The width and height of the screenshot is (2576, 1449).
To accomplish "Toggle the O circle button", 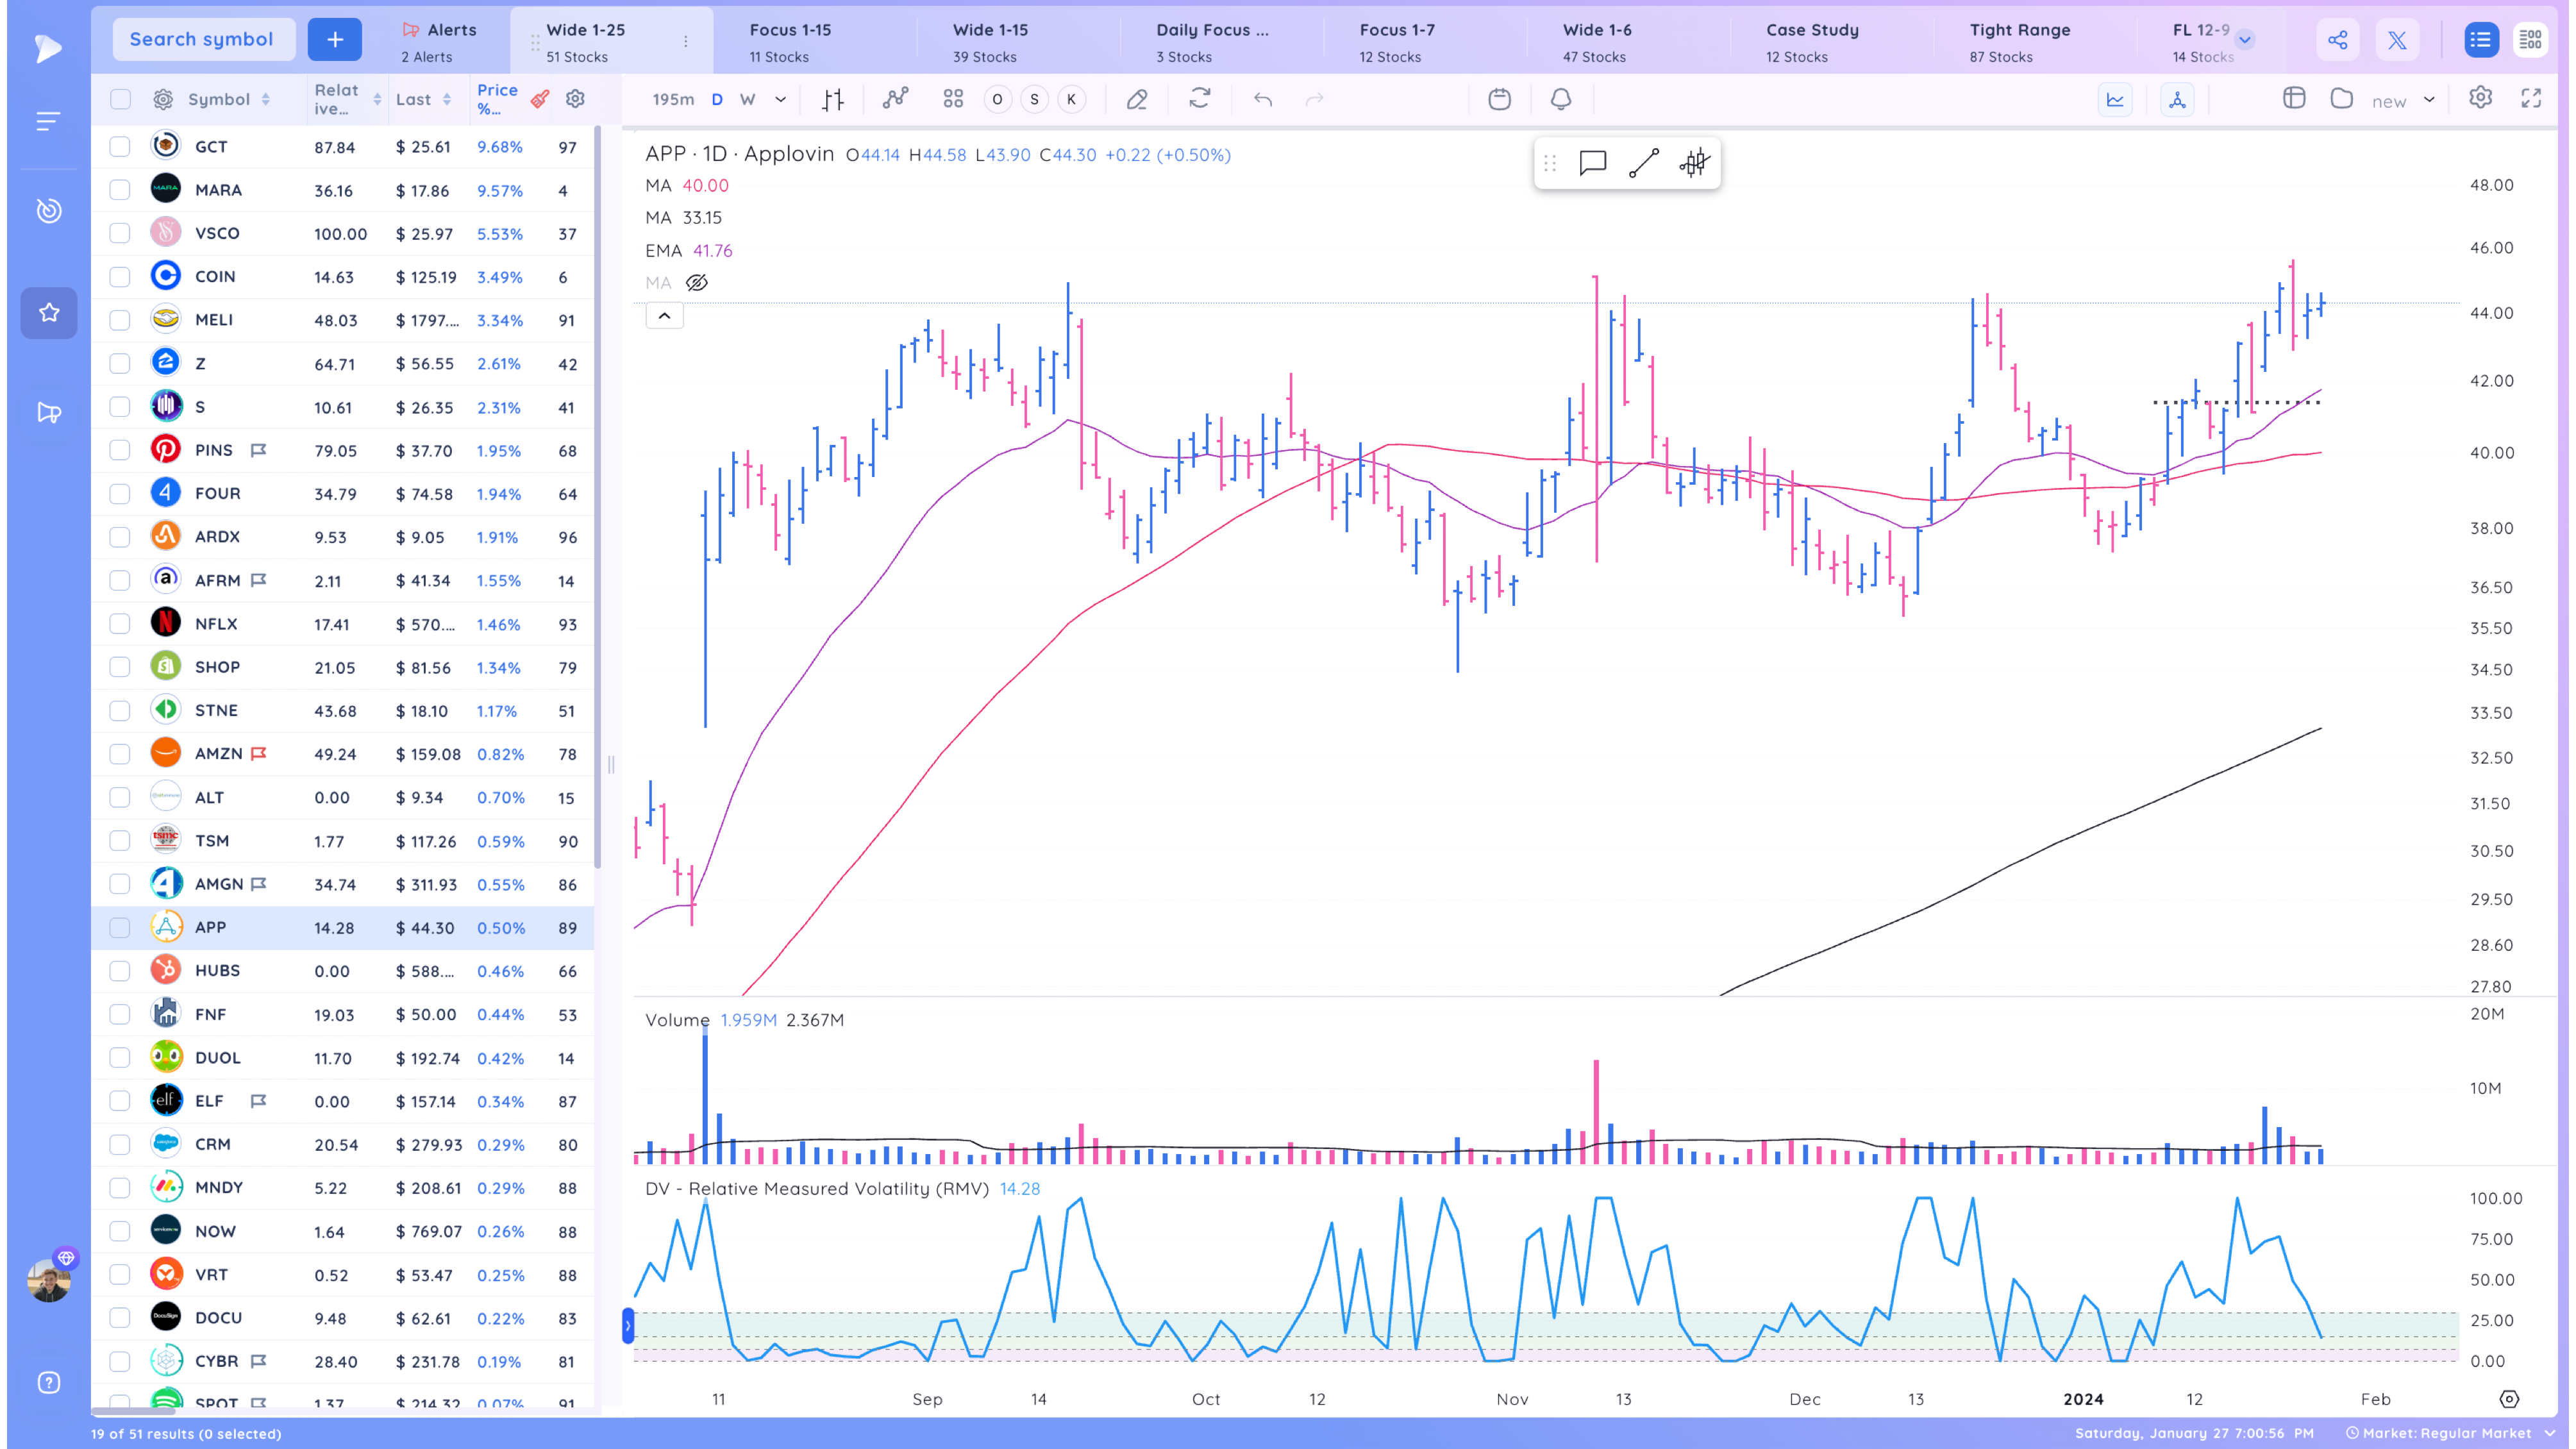I will [x=997, y=99].
